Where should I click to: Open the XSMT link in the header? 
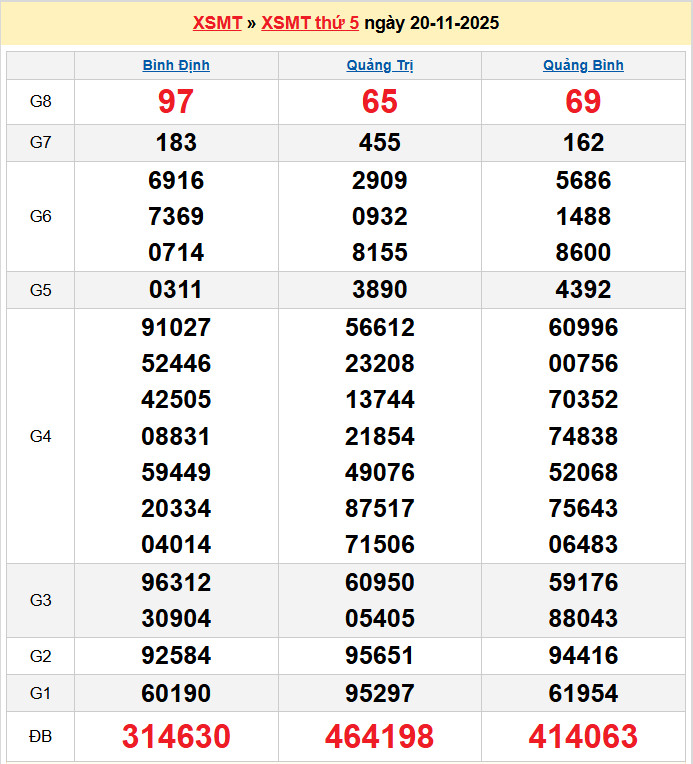pyautogui.click(x=216, y=23)
